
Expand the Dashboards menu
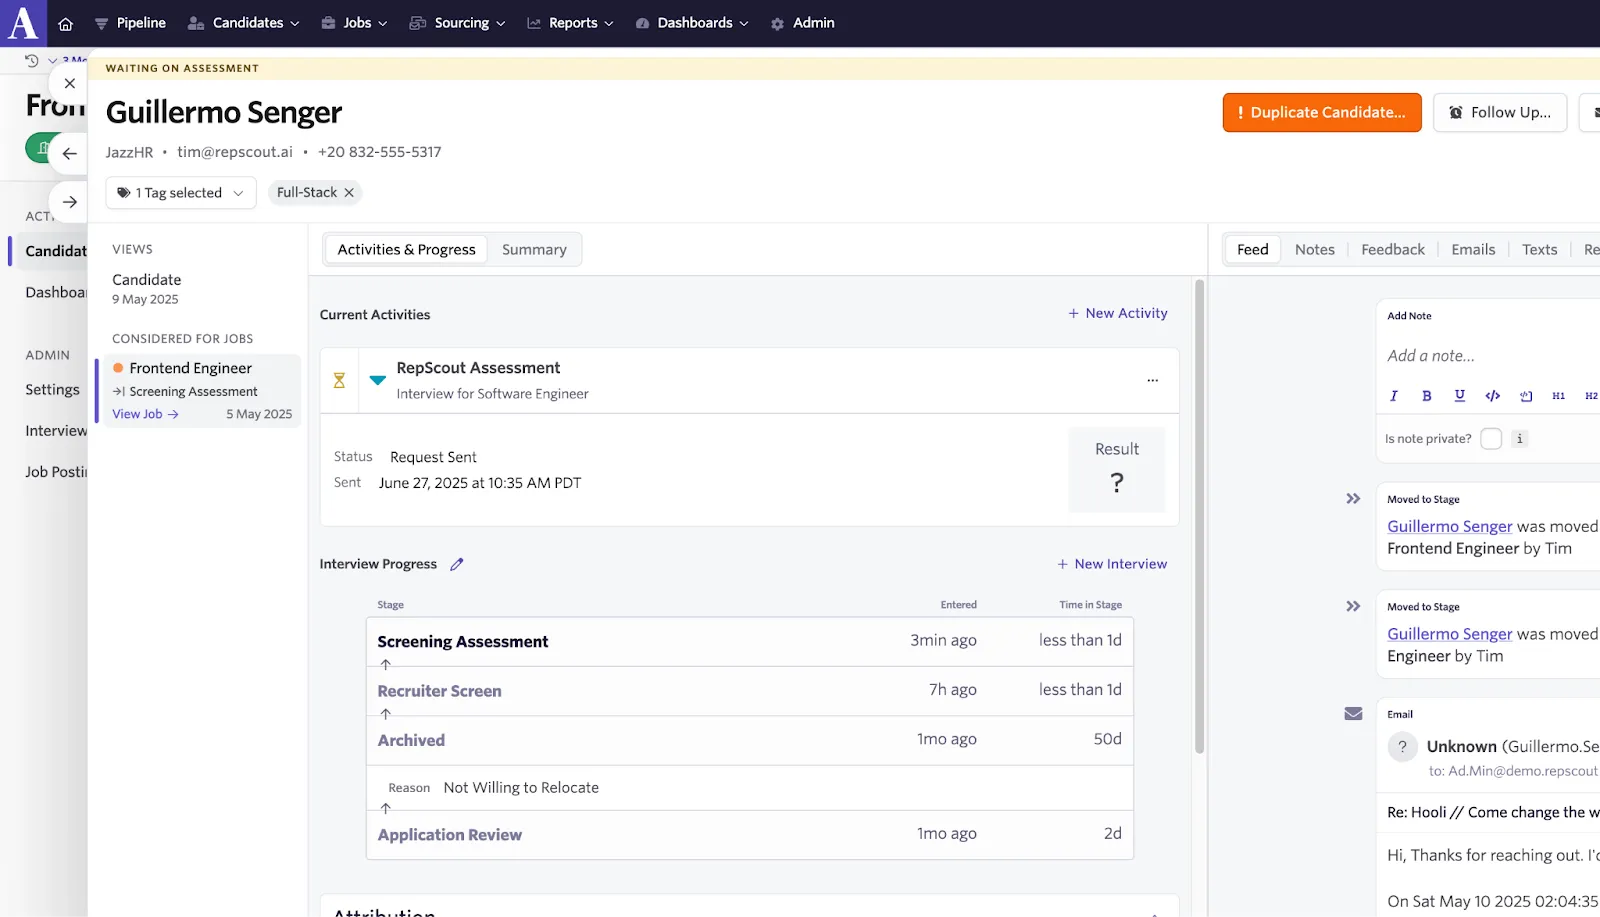click(692, 23)
